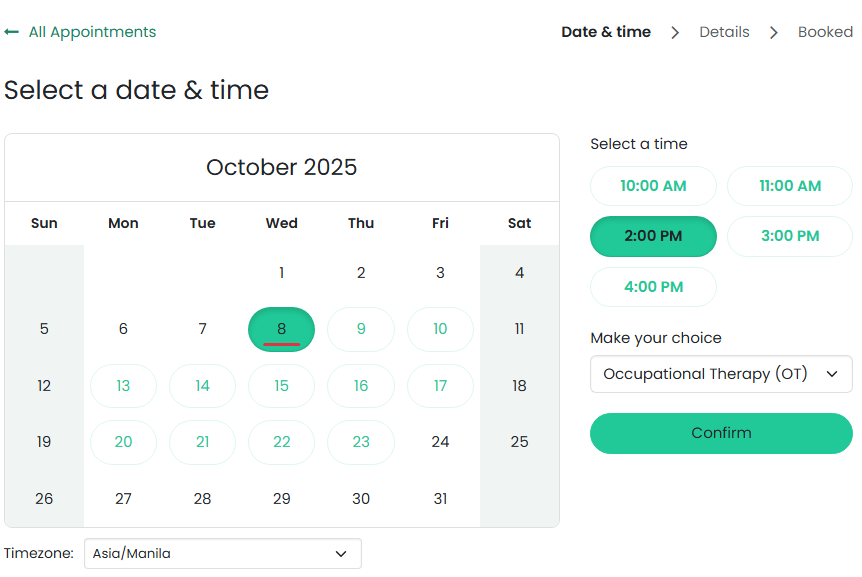The image size is (862, 577).
Task: Choose the 3:00 PM time slot
Action: (x=789, y=236)
